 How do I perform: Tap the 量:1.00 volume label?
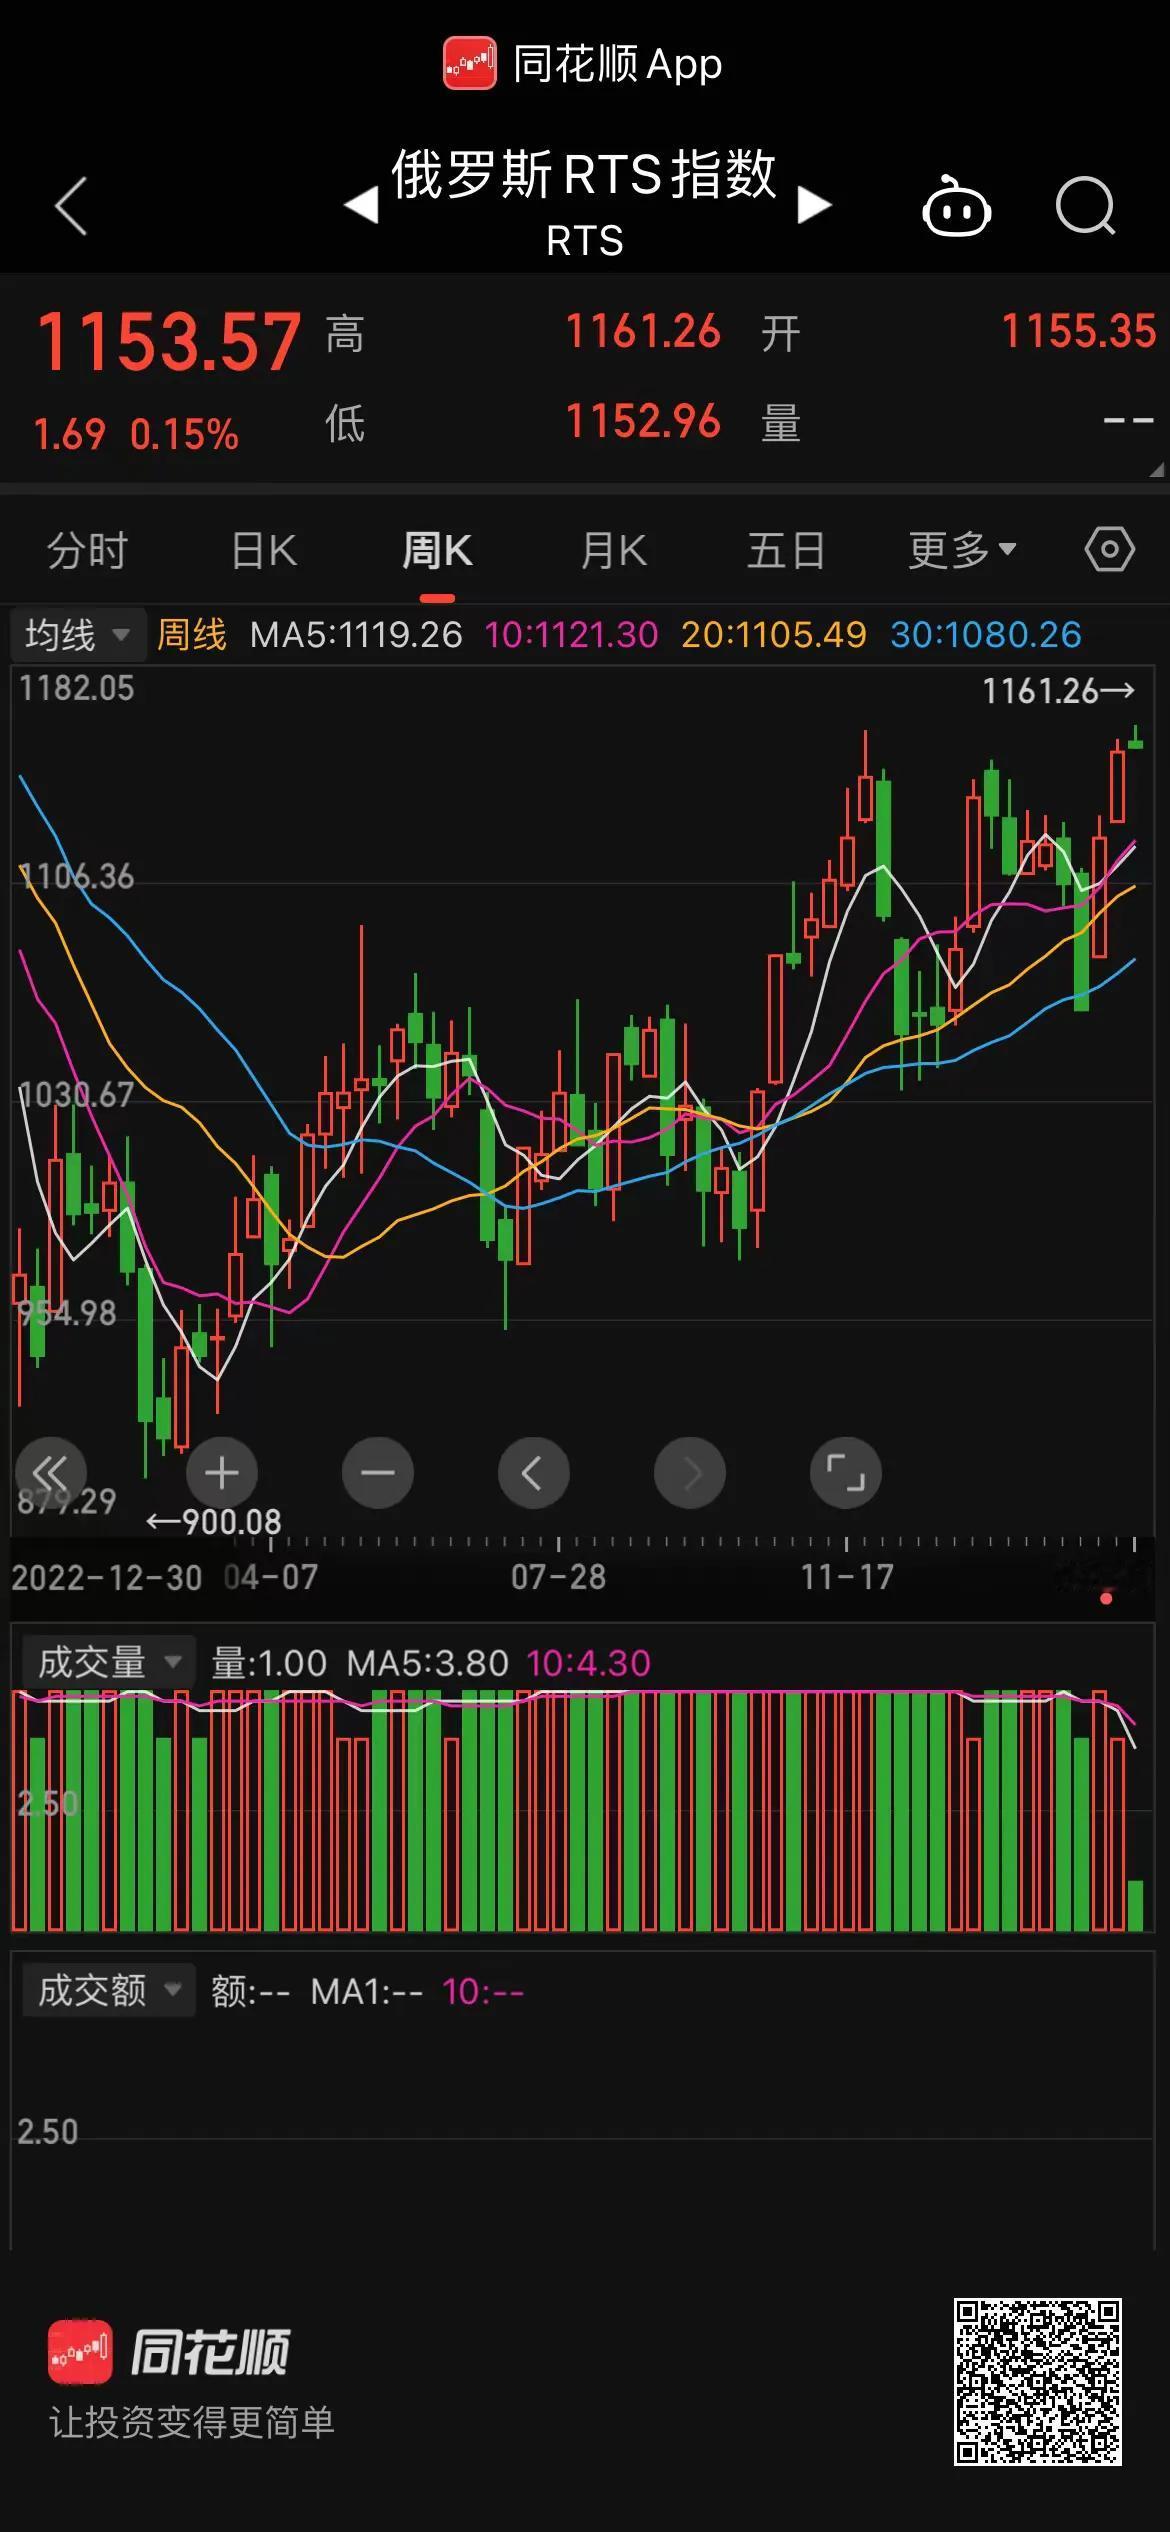[x=269, y=1663]
